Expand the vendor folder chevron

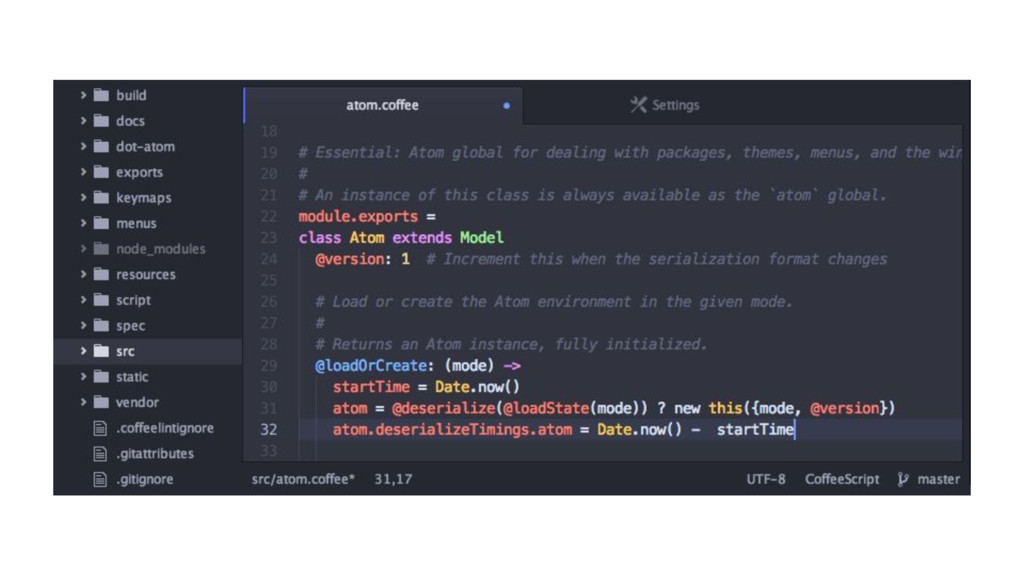84,402
